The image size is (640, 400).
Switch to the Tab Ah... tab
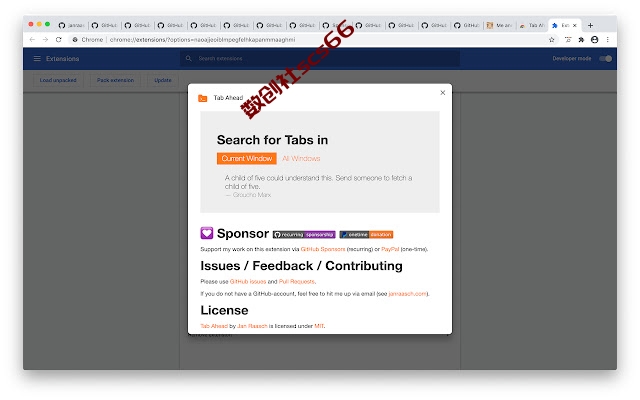[532, 25]
